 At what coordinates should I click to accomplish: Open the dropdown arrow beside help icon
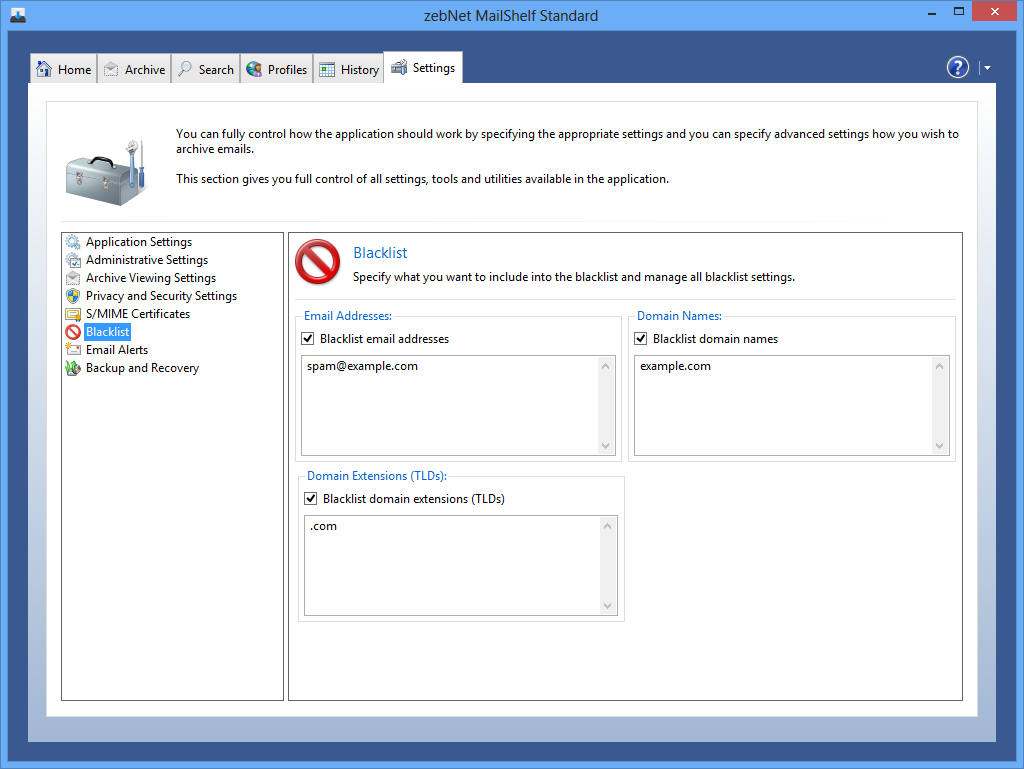(987, 68)
